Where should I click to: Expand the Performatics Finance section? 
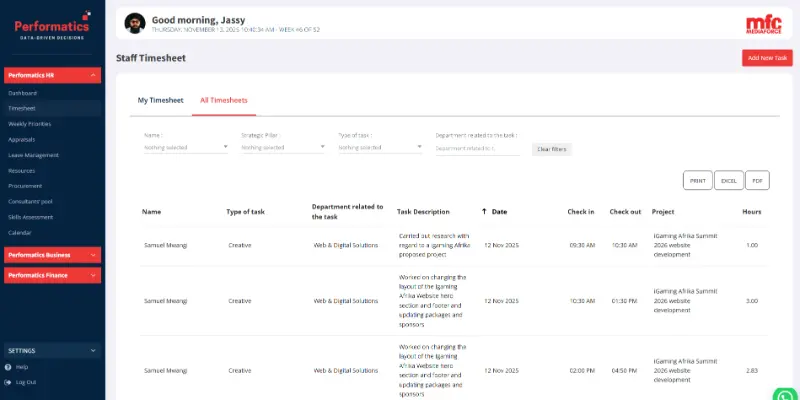94,275
